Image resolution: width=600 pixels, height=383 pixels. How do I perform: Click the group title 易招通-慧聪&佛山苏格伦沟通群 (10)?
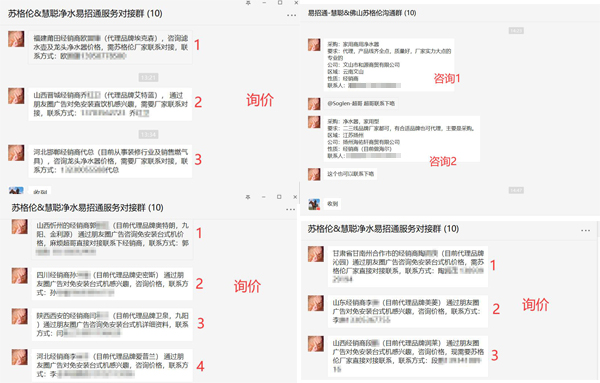click(362, 13)
